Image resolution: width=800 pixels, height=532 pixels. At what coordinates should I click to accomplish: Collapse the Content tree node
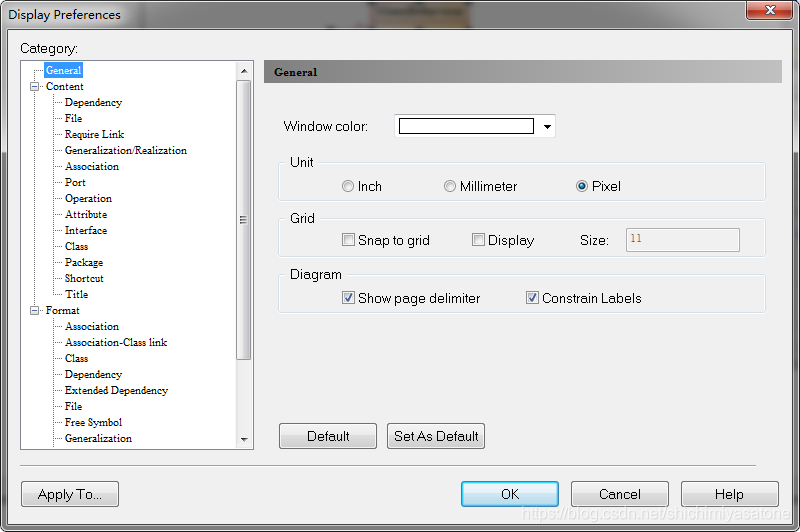pyautogui.click(x=35, y=86)
